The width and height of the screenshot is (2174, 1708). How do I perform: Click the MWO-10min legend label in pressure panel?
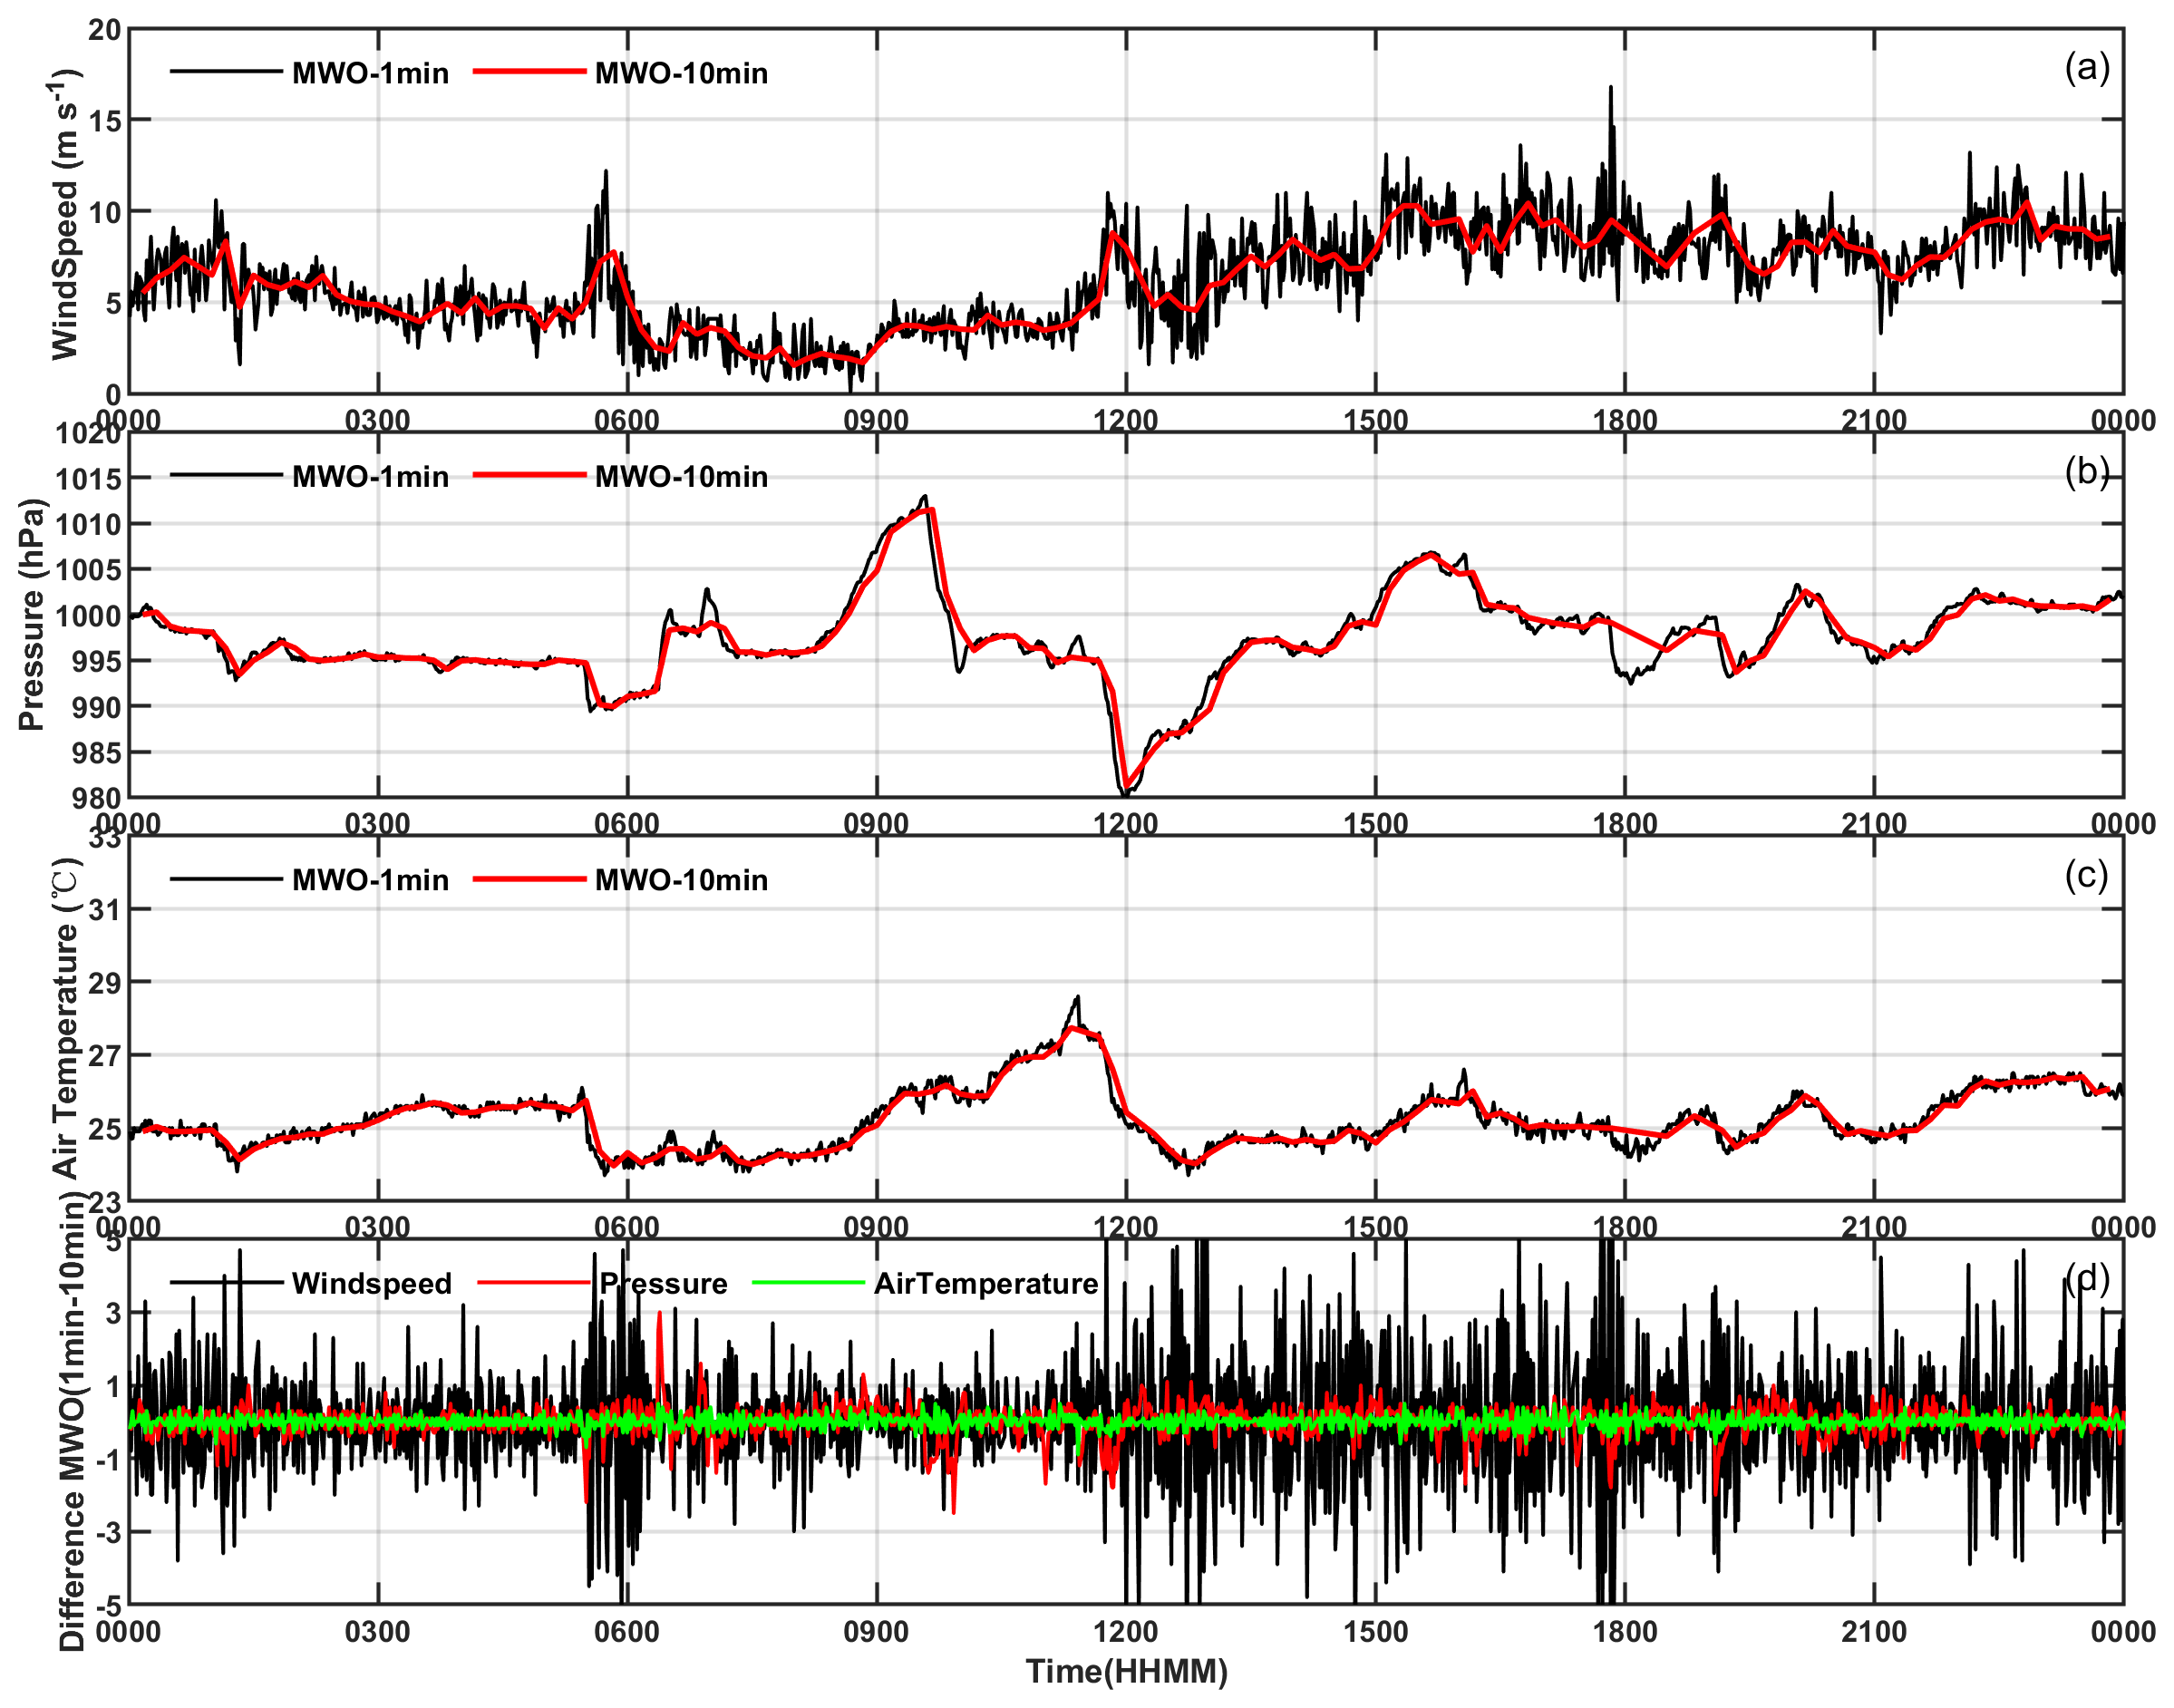point(681,477)
